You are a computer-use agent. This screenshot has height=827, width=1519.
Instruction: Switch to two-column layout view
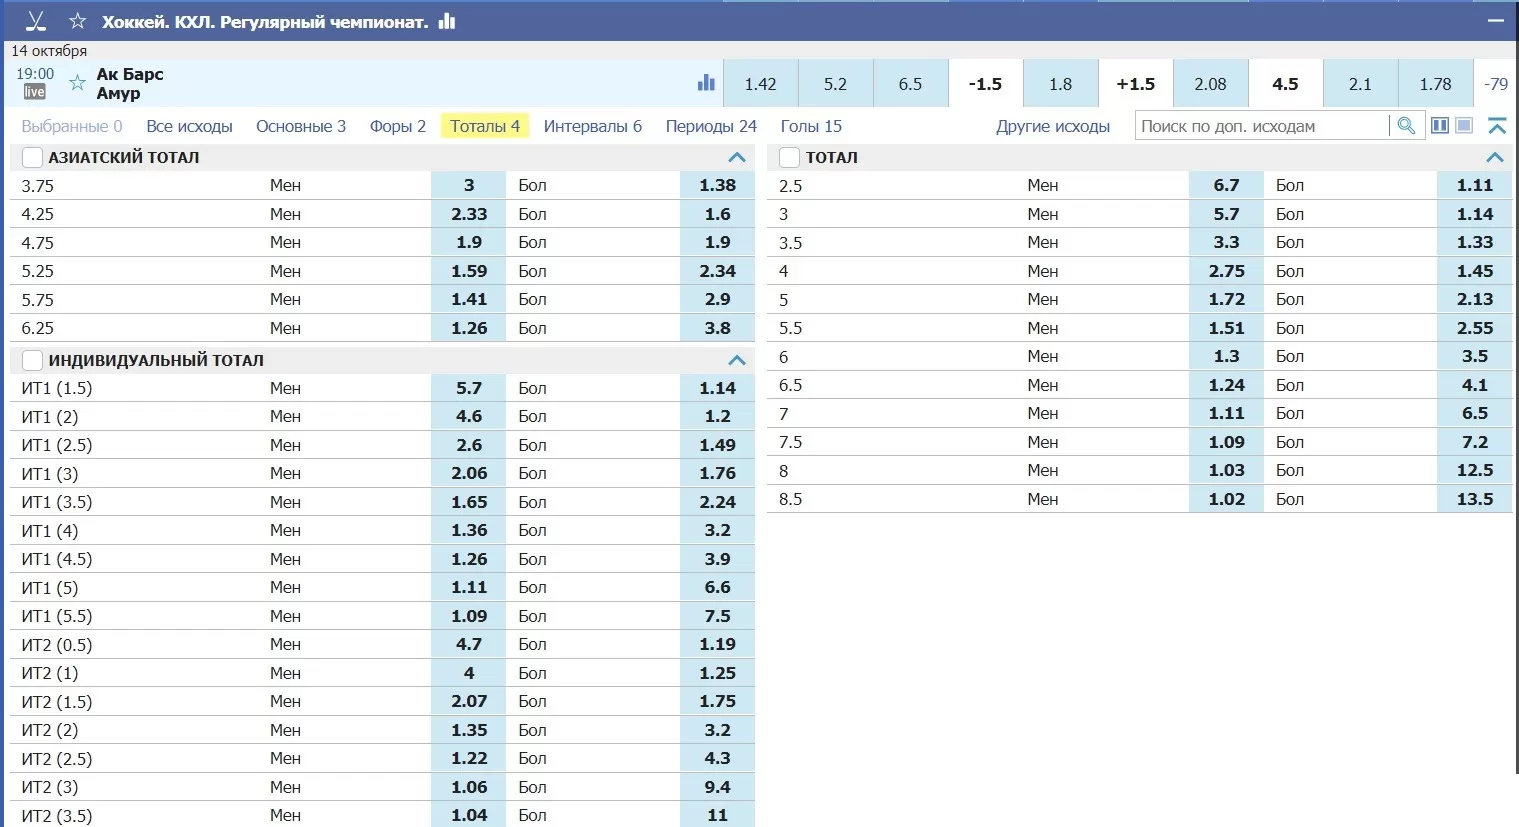point(1440,126)
